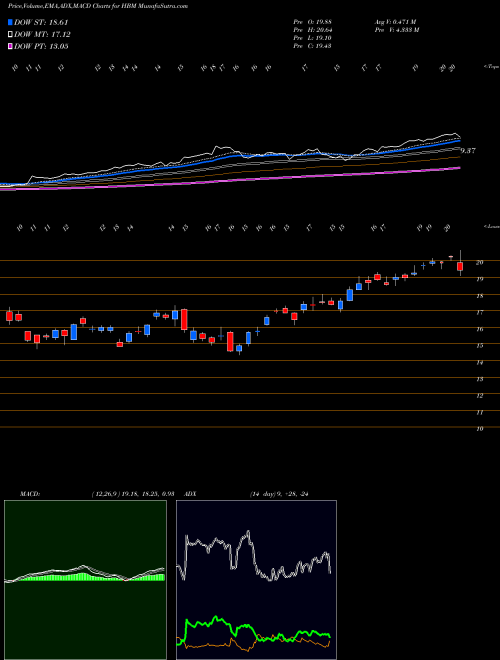Click the MACD parameters '(12,26,9) 19.18, 18.23, 0.93'
Viewport: 500px width, 660px height.
(133, 494)
